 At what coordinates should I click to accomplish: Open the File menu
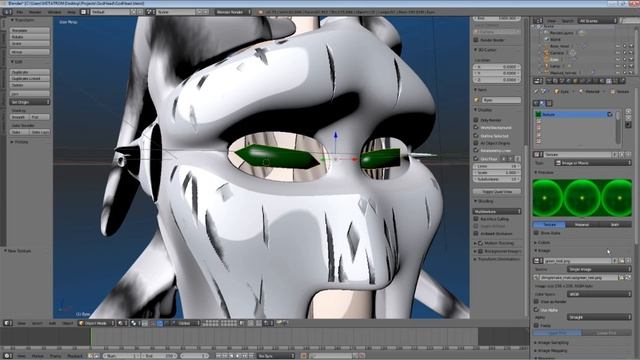pos(20,12)
